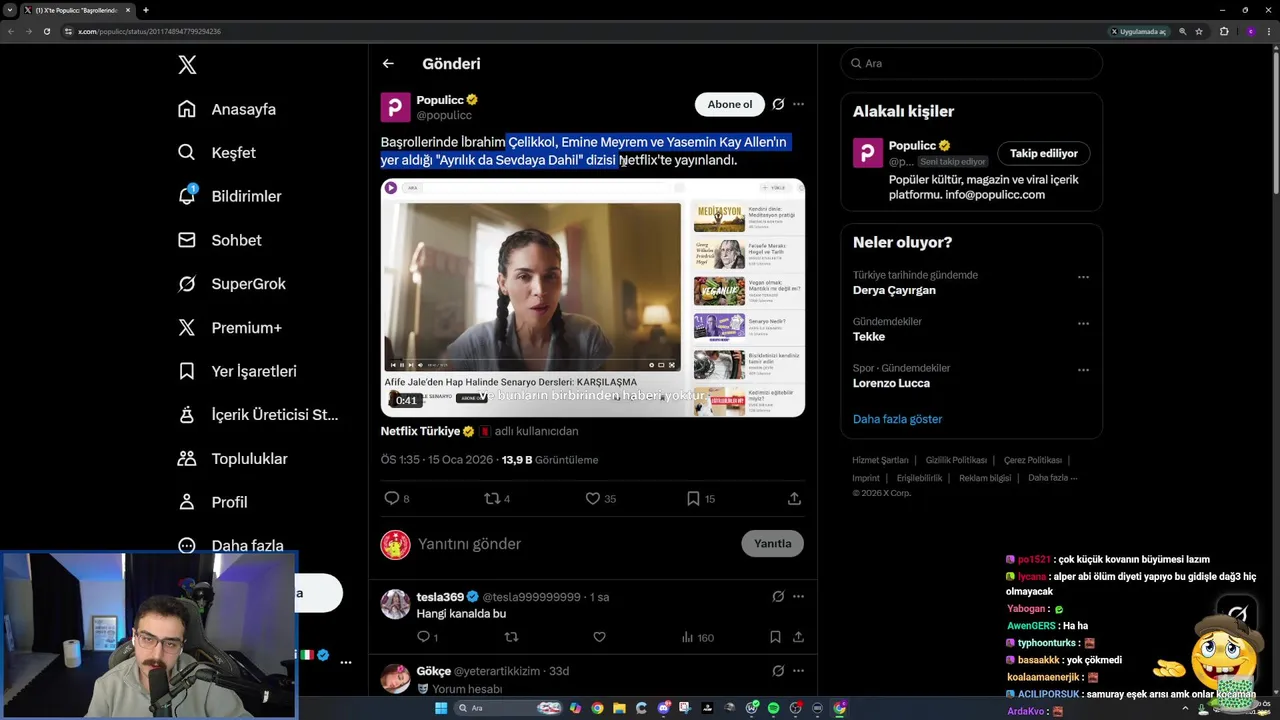Click the Takip ediyor button for Populicc
Viewport: 1280px width, 720px height.
[1043, 153]
